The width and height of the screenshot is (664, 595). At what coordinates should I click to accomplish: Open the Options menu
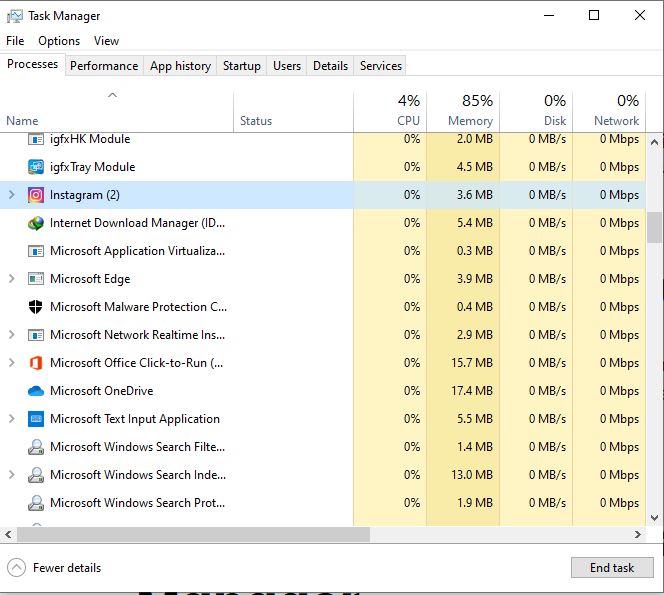tap(59, 41)
